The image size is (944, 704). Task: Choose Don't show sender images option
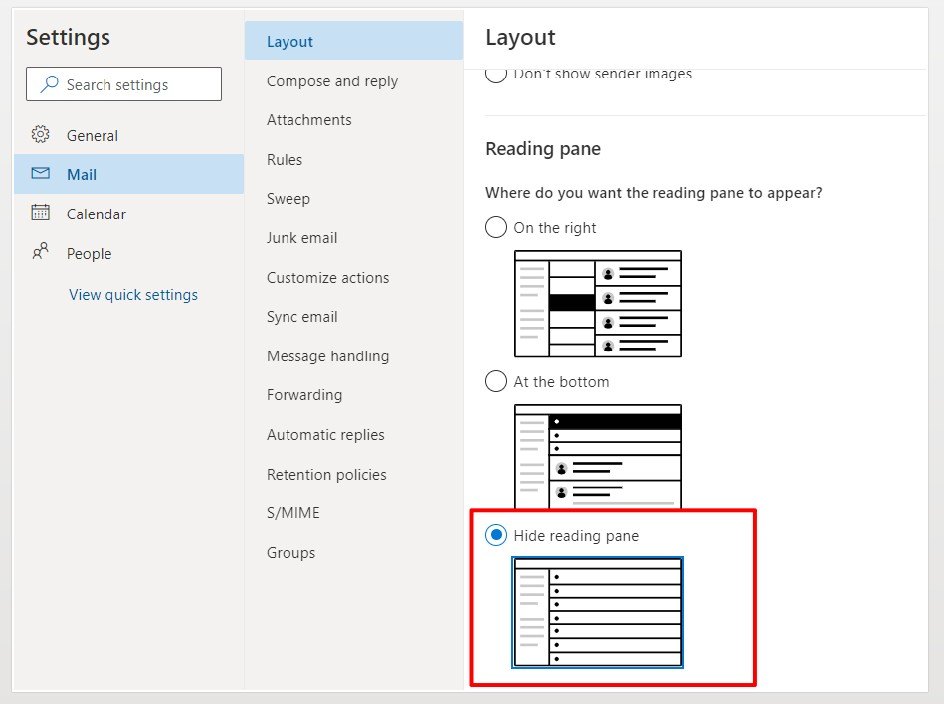coord(495,75)
